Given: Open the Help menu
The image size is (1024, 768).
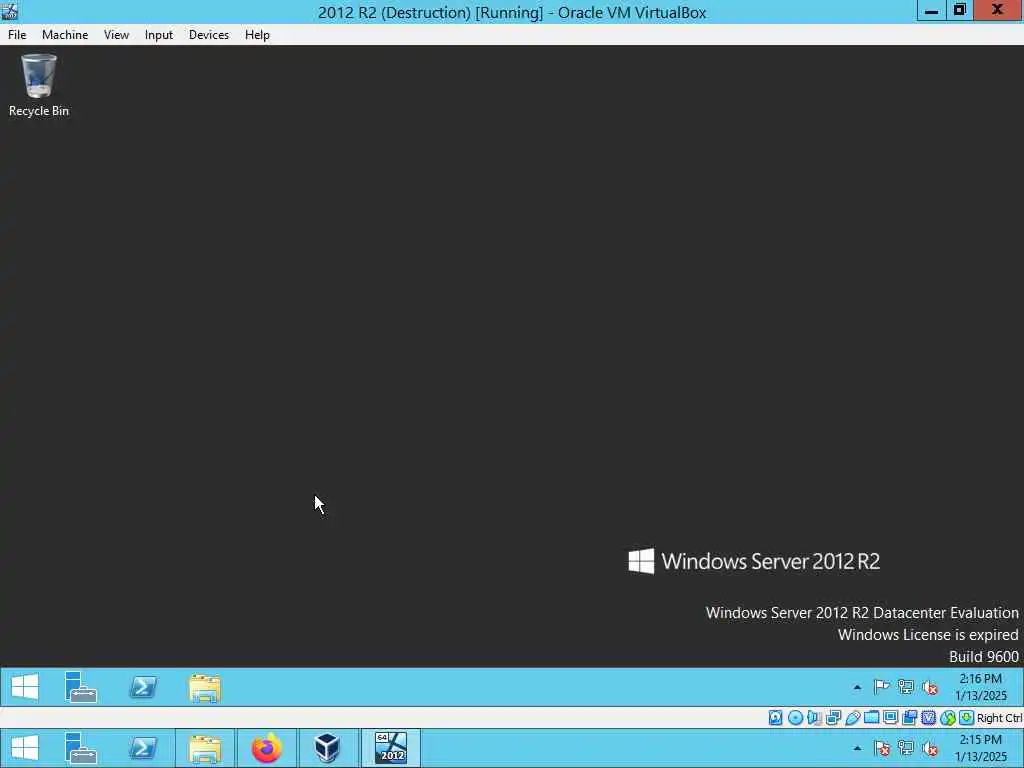Looking at the screenshot, I should pyautogui.click(x=257, y=35).
